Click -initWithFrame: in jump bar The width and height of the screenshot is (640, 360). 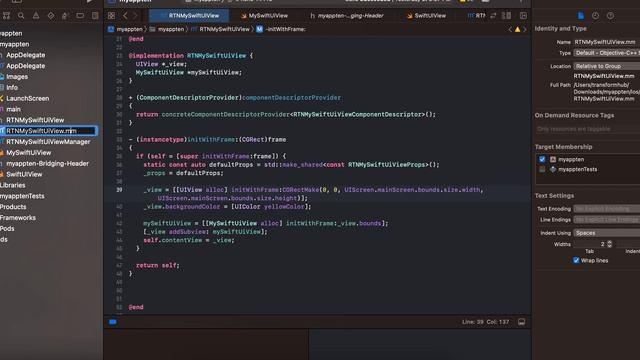coord(285,29)
